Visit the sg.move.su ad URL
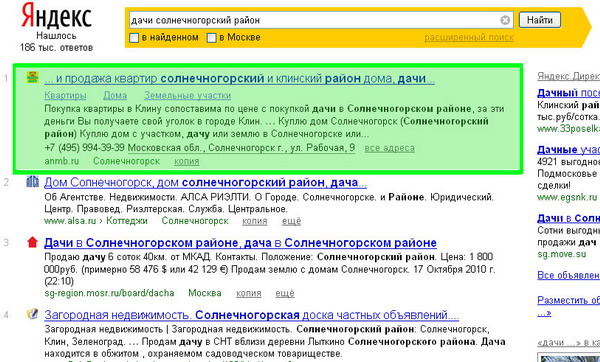Screen dimensions: 600x362 pos(561,254)
